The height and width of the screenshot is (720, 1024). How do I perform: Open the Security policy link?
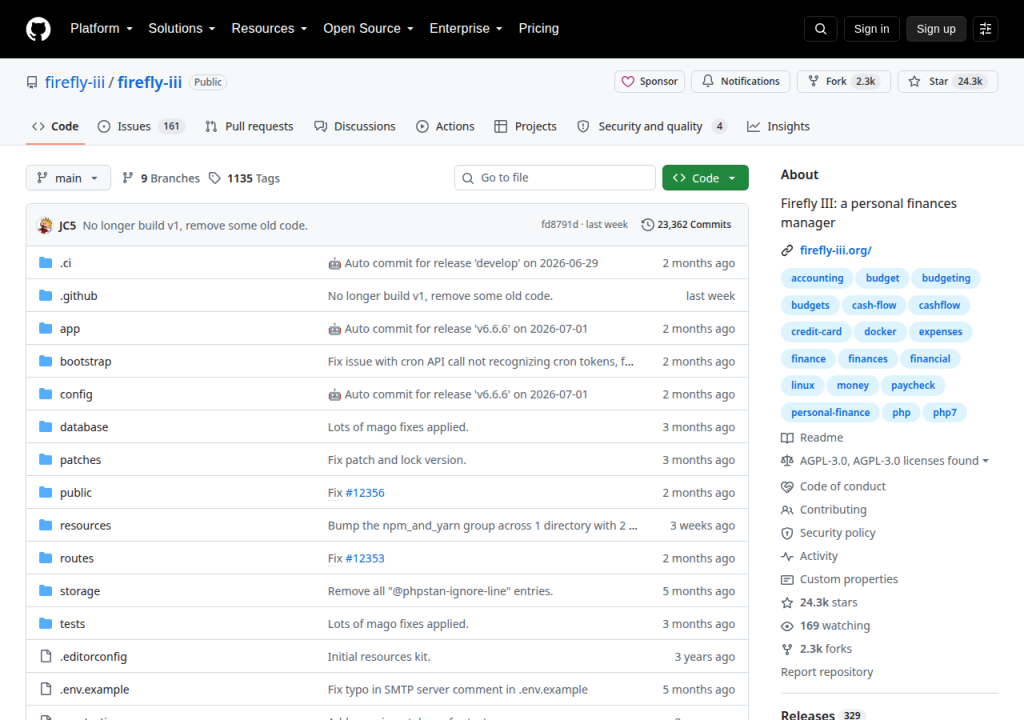837,533
